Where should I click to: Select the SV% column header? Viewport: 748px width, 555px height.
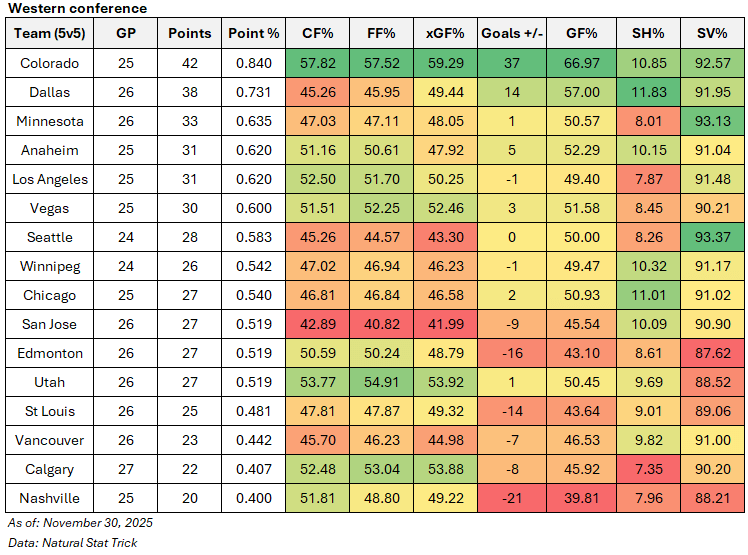[711, 33]
